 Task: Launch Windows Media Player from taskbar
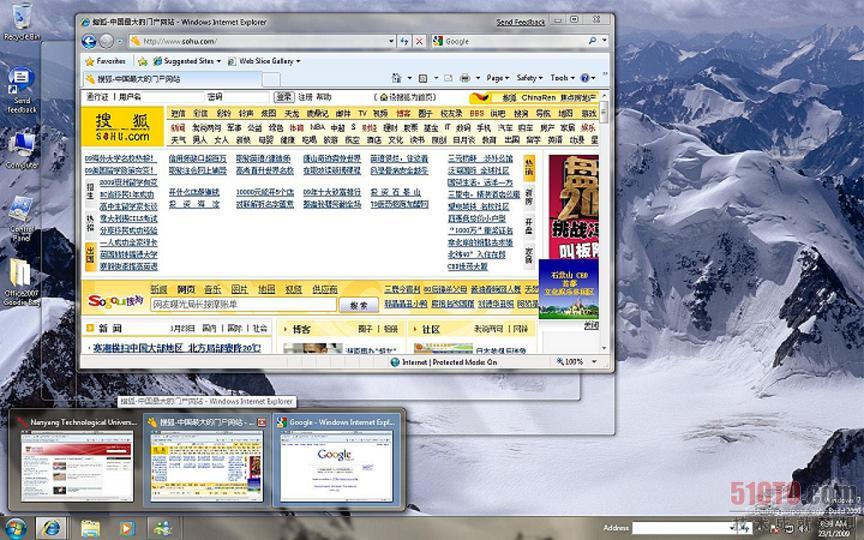127,528
